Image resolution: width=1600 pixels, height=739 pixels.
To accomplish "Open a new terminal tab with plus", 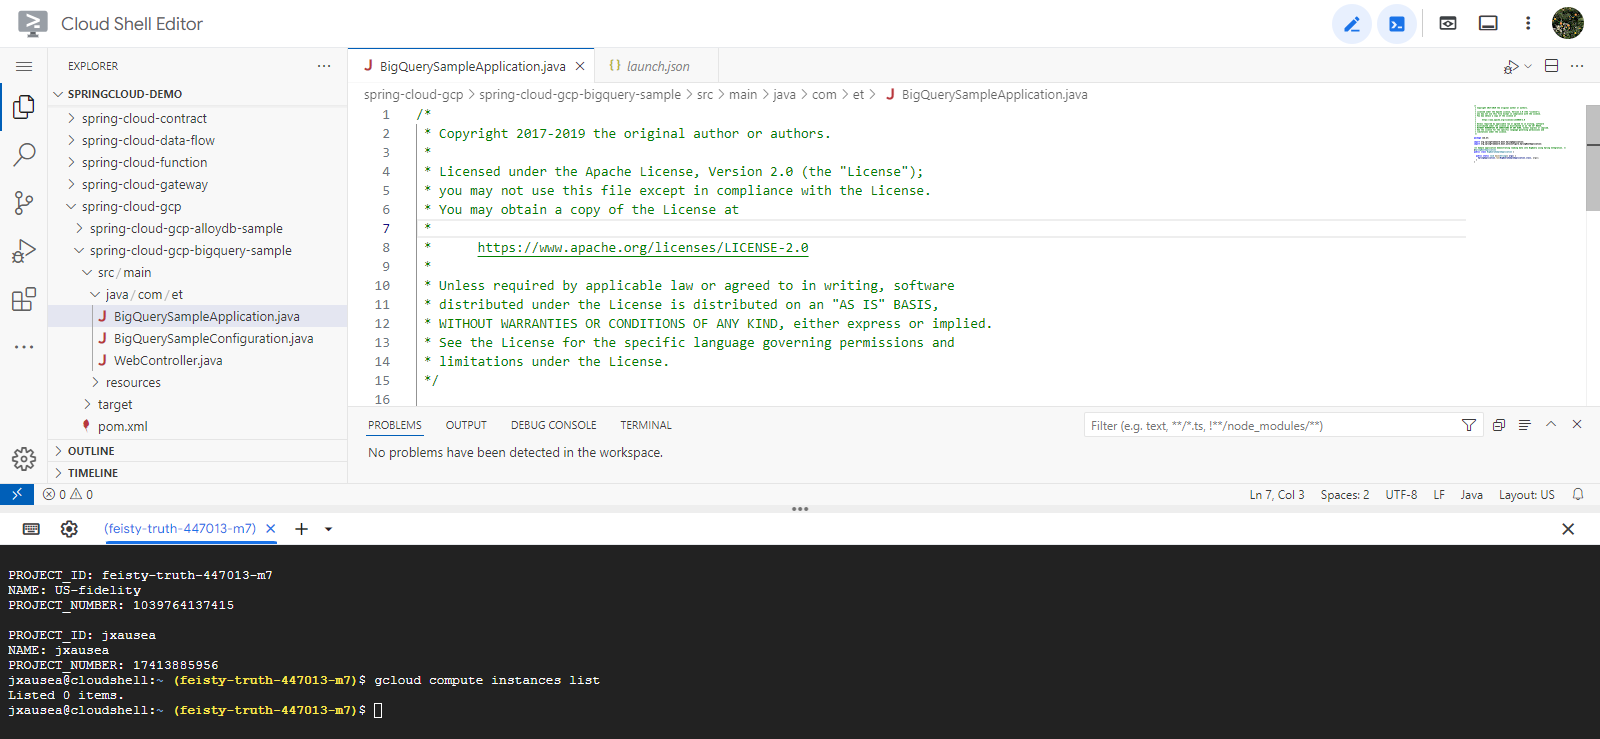I will (301, 529).
